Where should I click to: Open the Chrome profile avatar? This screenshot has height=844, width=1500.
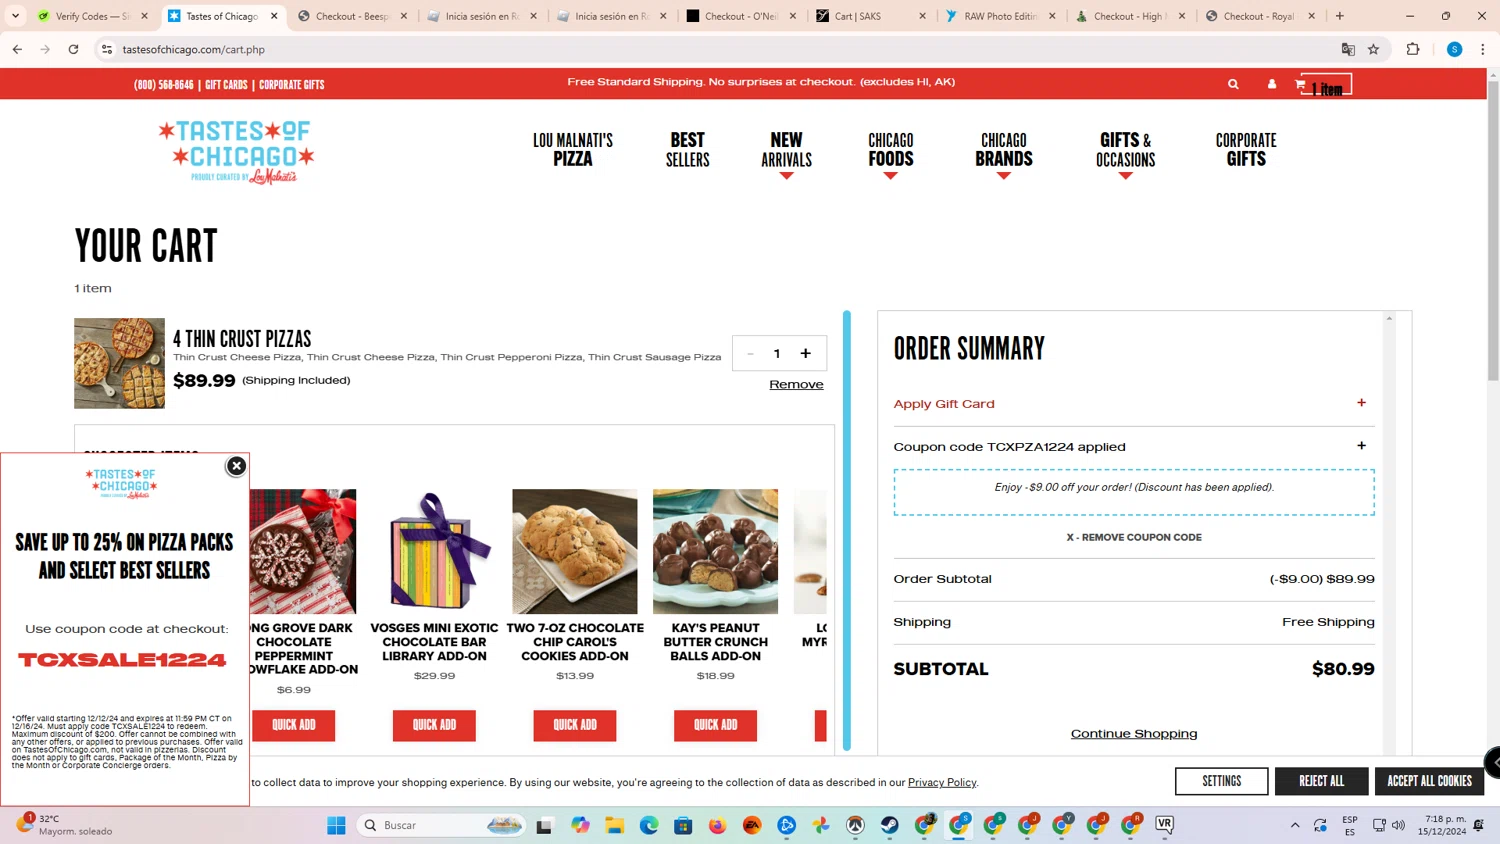point(1454,49)
